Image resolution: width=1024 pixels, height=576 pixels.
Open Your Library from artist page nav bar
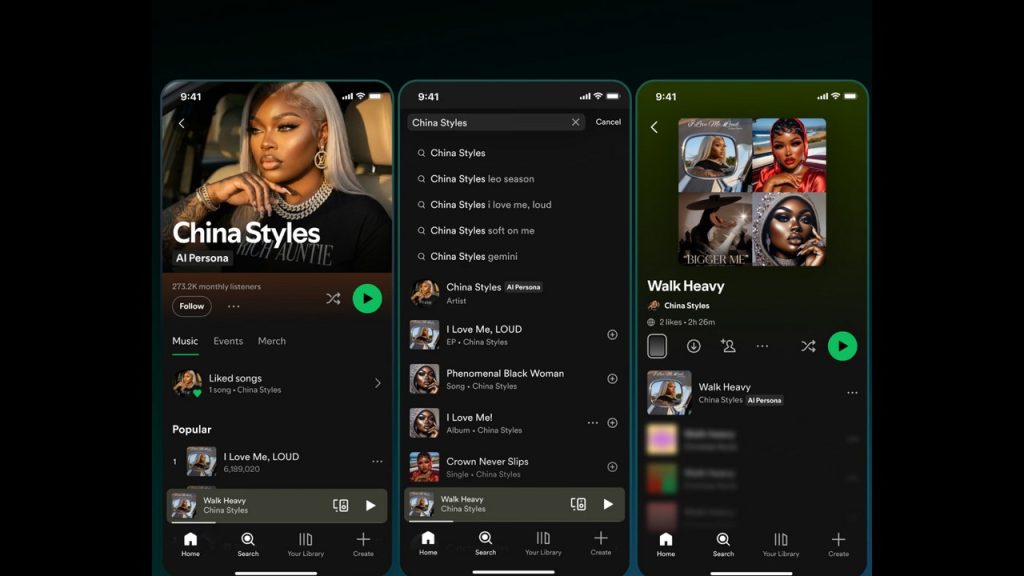point(306,544)
